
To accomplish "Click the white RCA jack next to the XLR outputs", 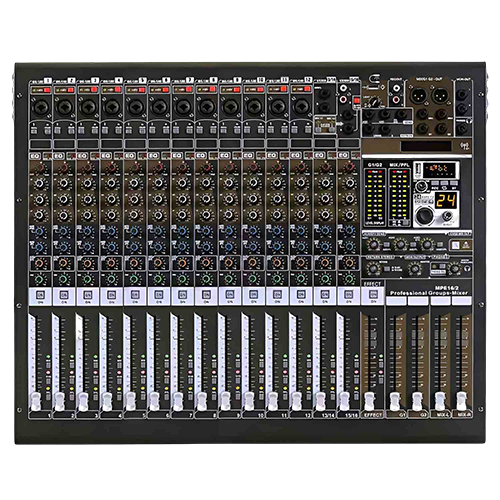I will (396, 89).
